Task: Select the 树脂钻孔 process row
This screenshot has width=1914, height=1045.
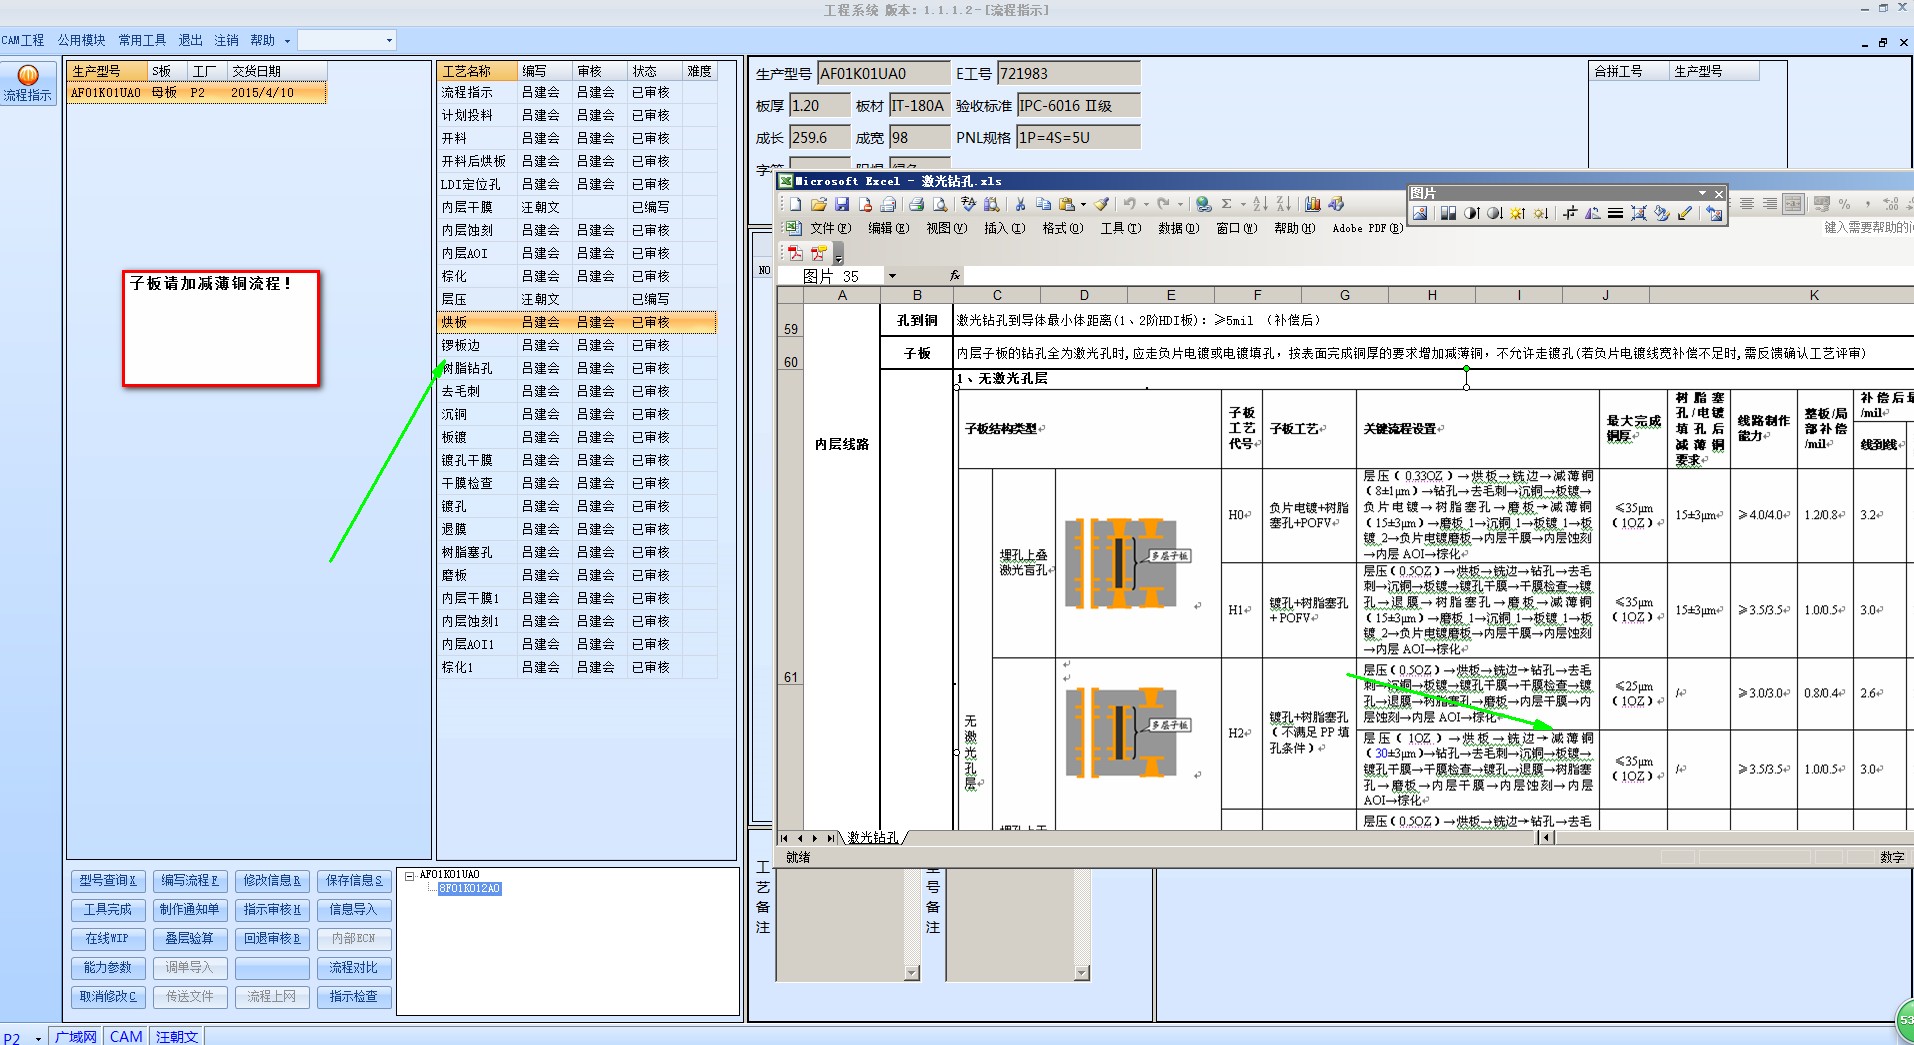Action: (x=577, y=368)
